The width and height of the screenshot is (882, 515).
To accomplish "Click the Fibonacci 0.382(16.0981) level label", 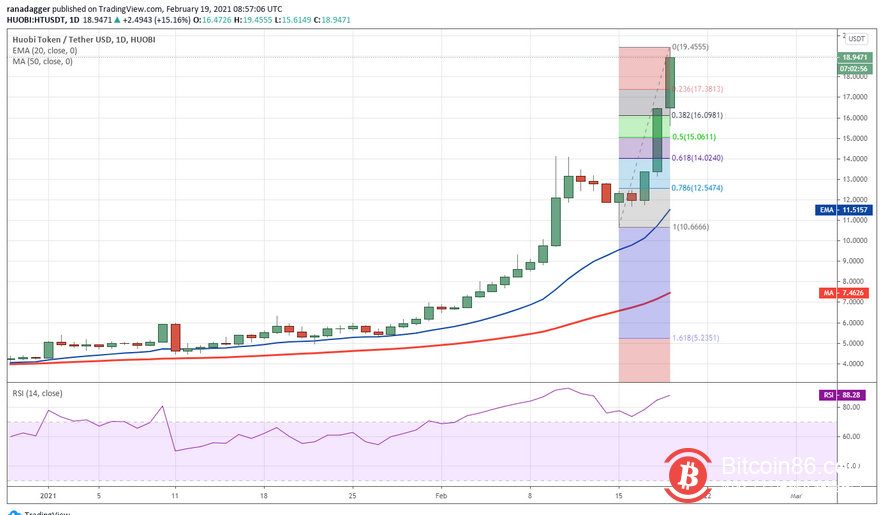I will click(697, 115).
